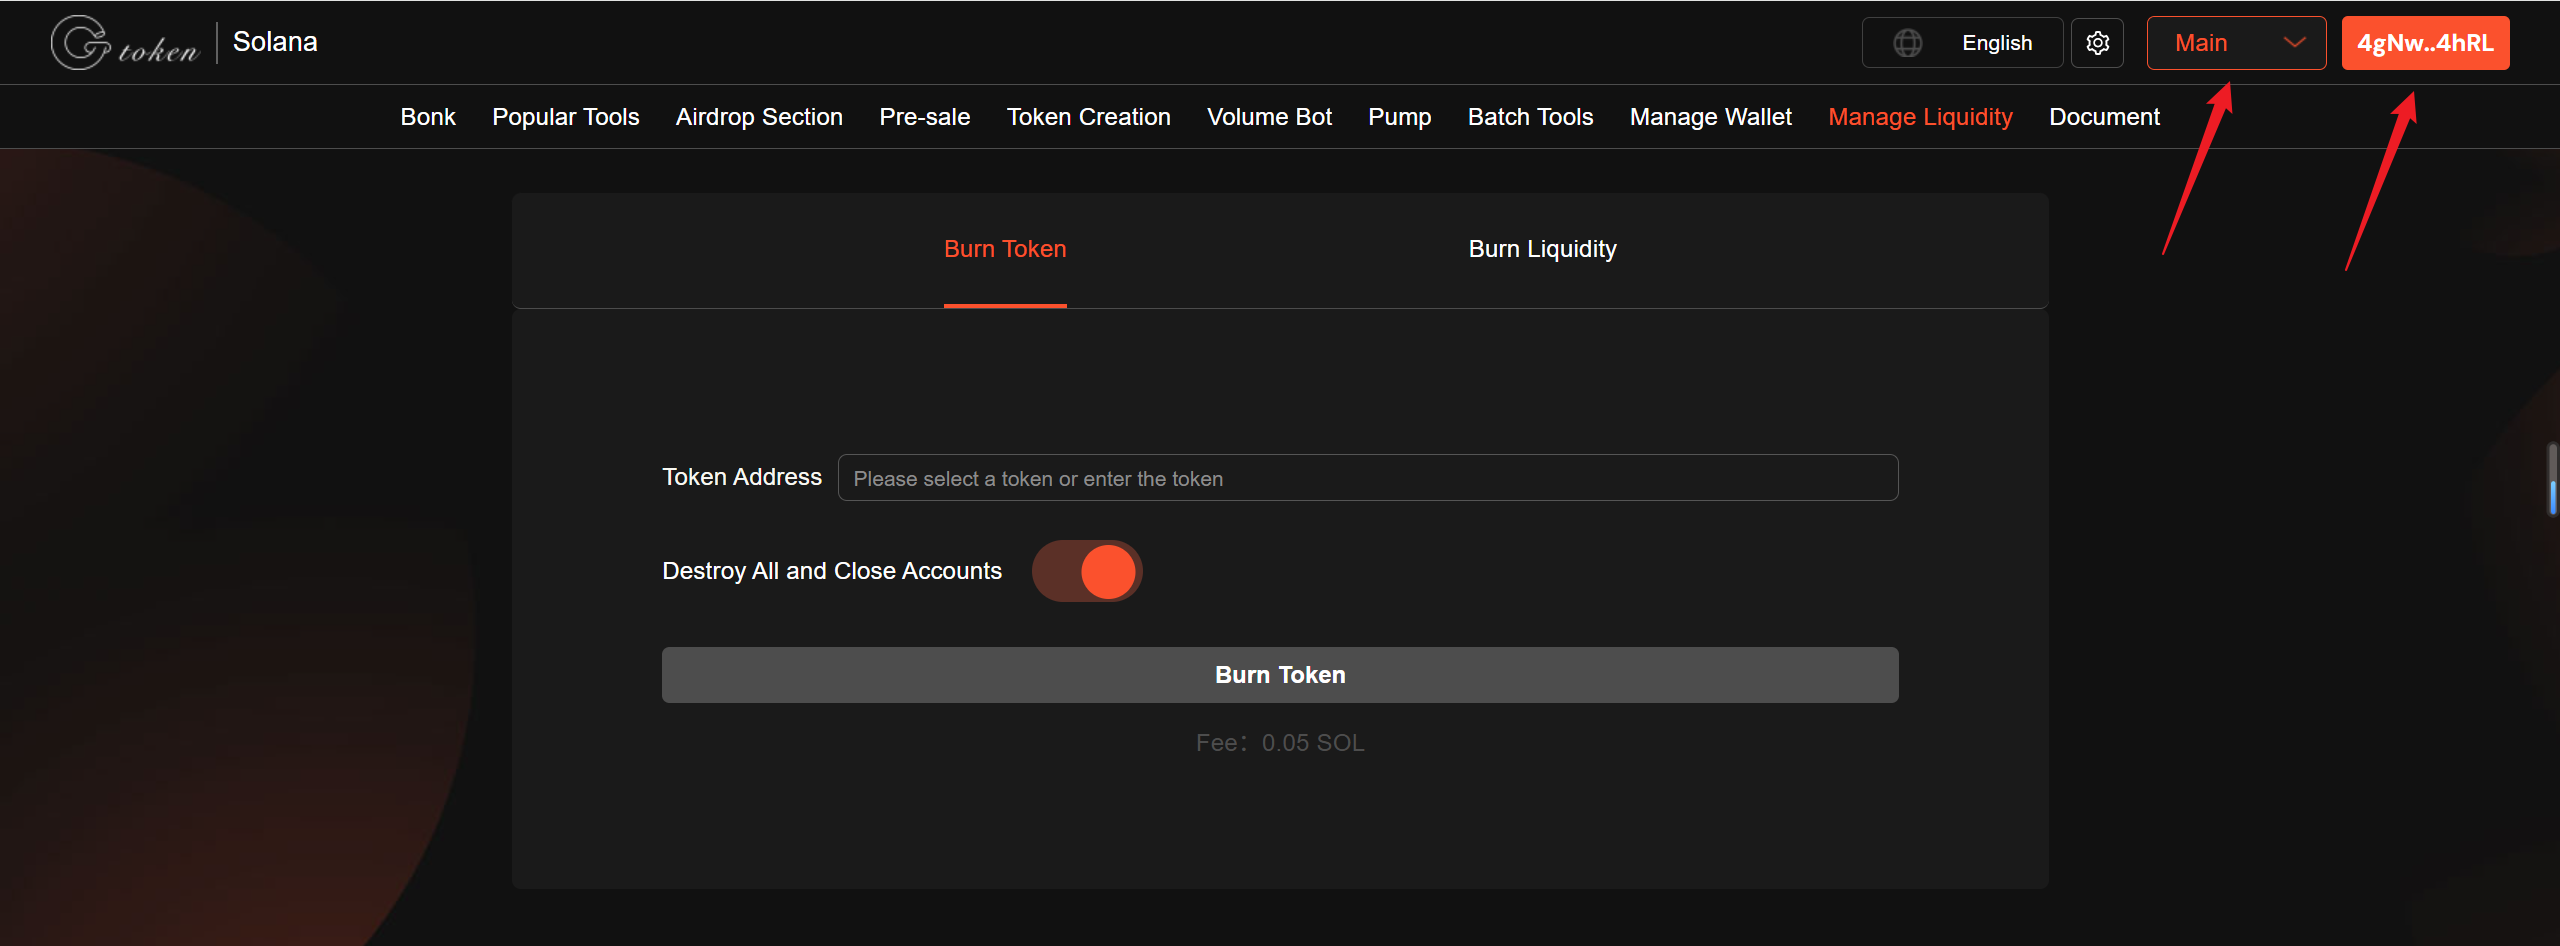Click the chevron arrow beside Main
This screenshot has width=2560, height=946.
(x=2294, y=43)
